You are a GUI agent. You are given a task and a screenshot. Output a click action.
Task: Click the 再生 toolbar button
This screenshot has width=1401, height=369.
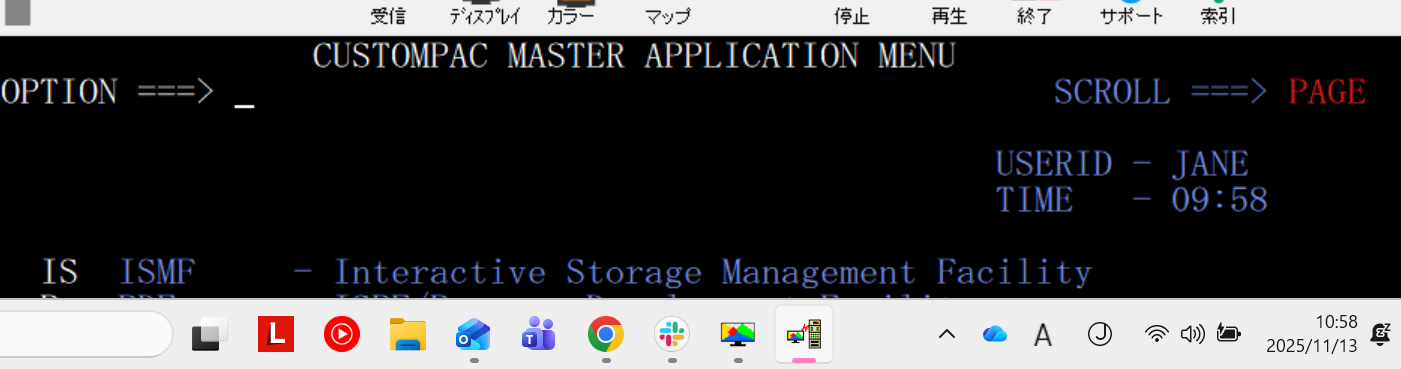click(949, 16)
